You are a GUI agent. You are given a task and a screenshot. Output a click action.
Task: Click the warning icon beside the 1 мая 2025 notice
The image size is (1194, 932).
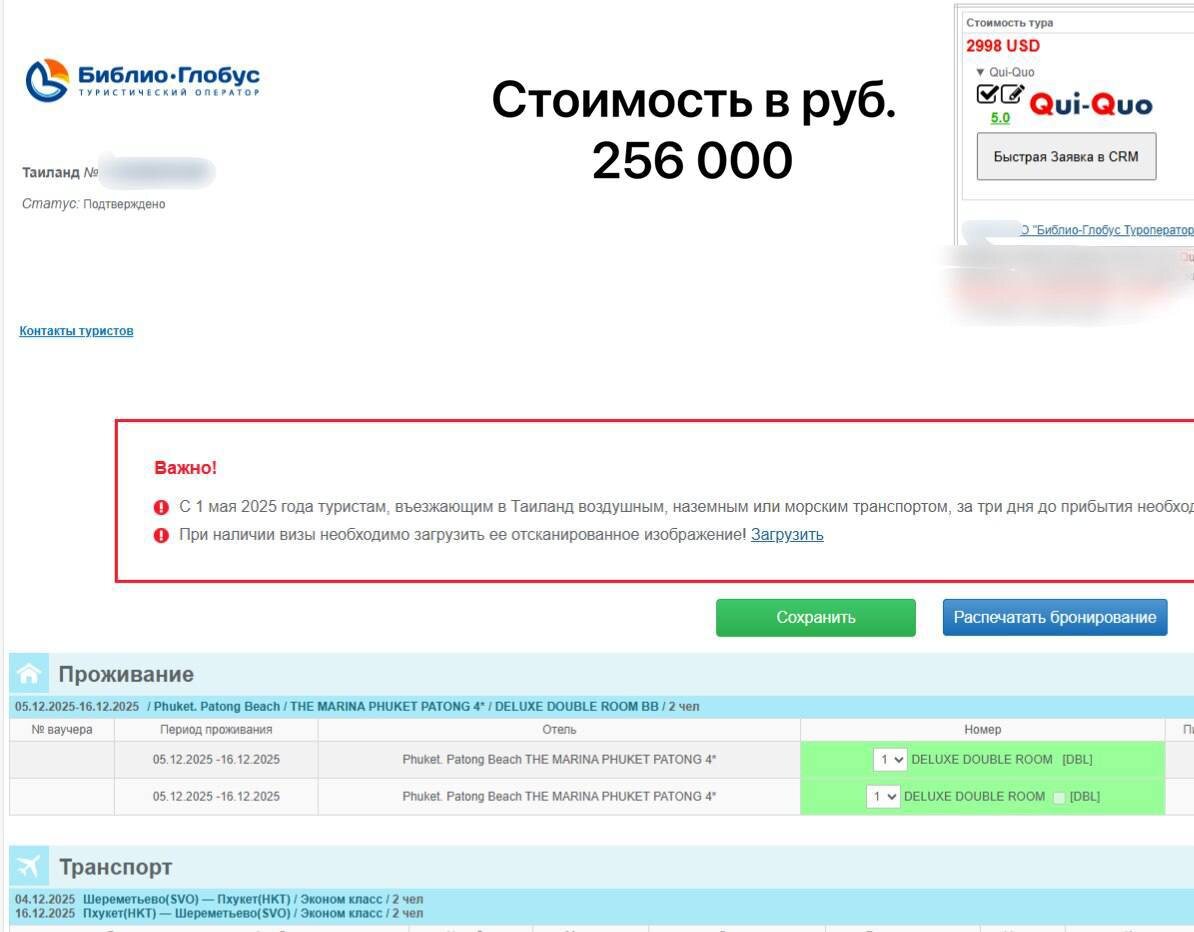click(x=161, y=507)
